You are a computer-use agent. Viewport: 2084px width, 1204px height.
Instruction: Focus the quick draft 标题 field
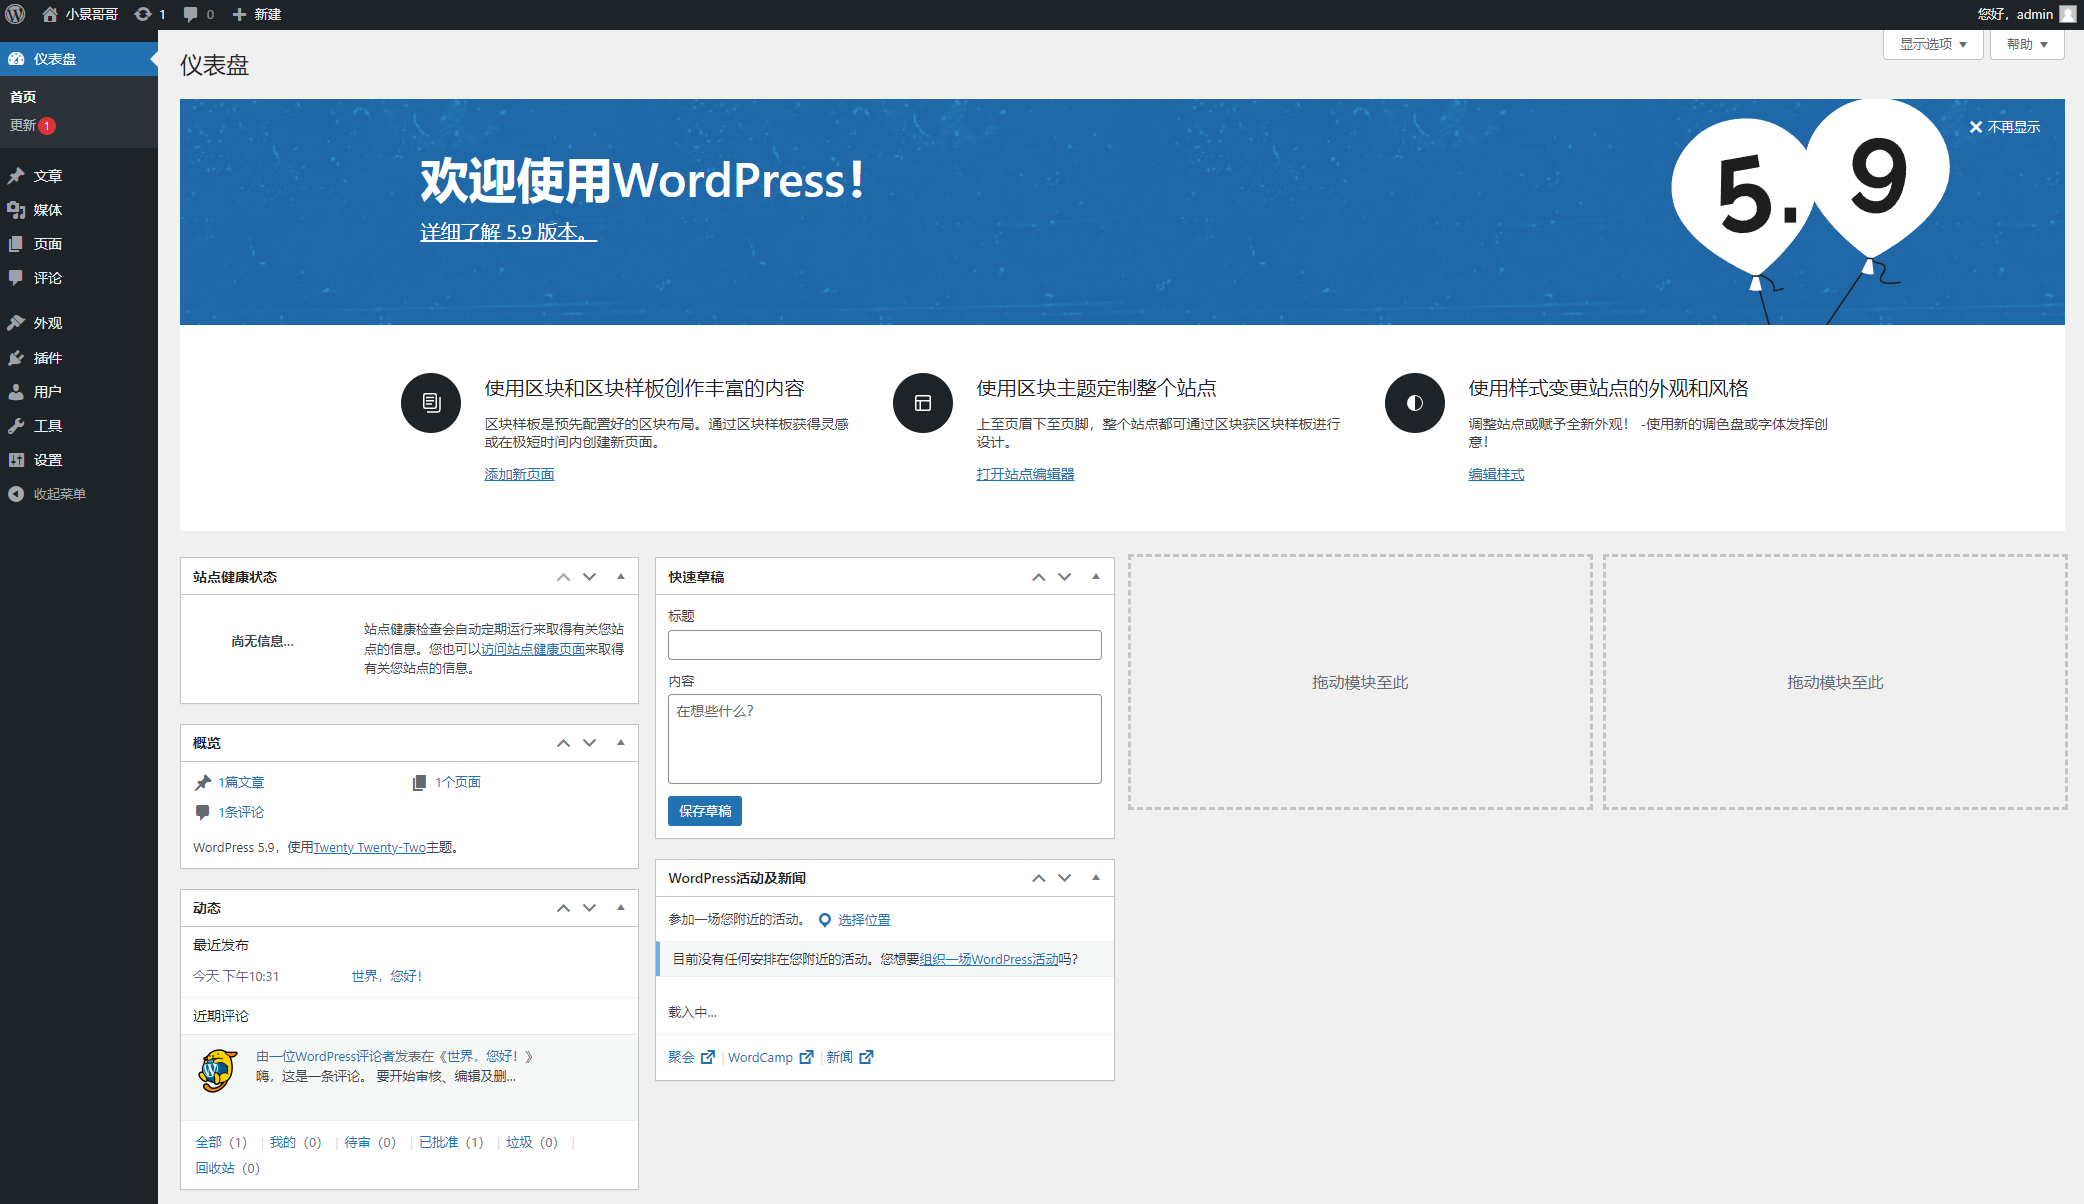coord(884,645)
